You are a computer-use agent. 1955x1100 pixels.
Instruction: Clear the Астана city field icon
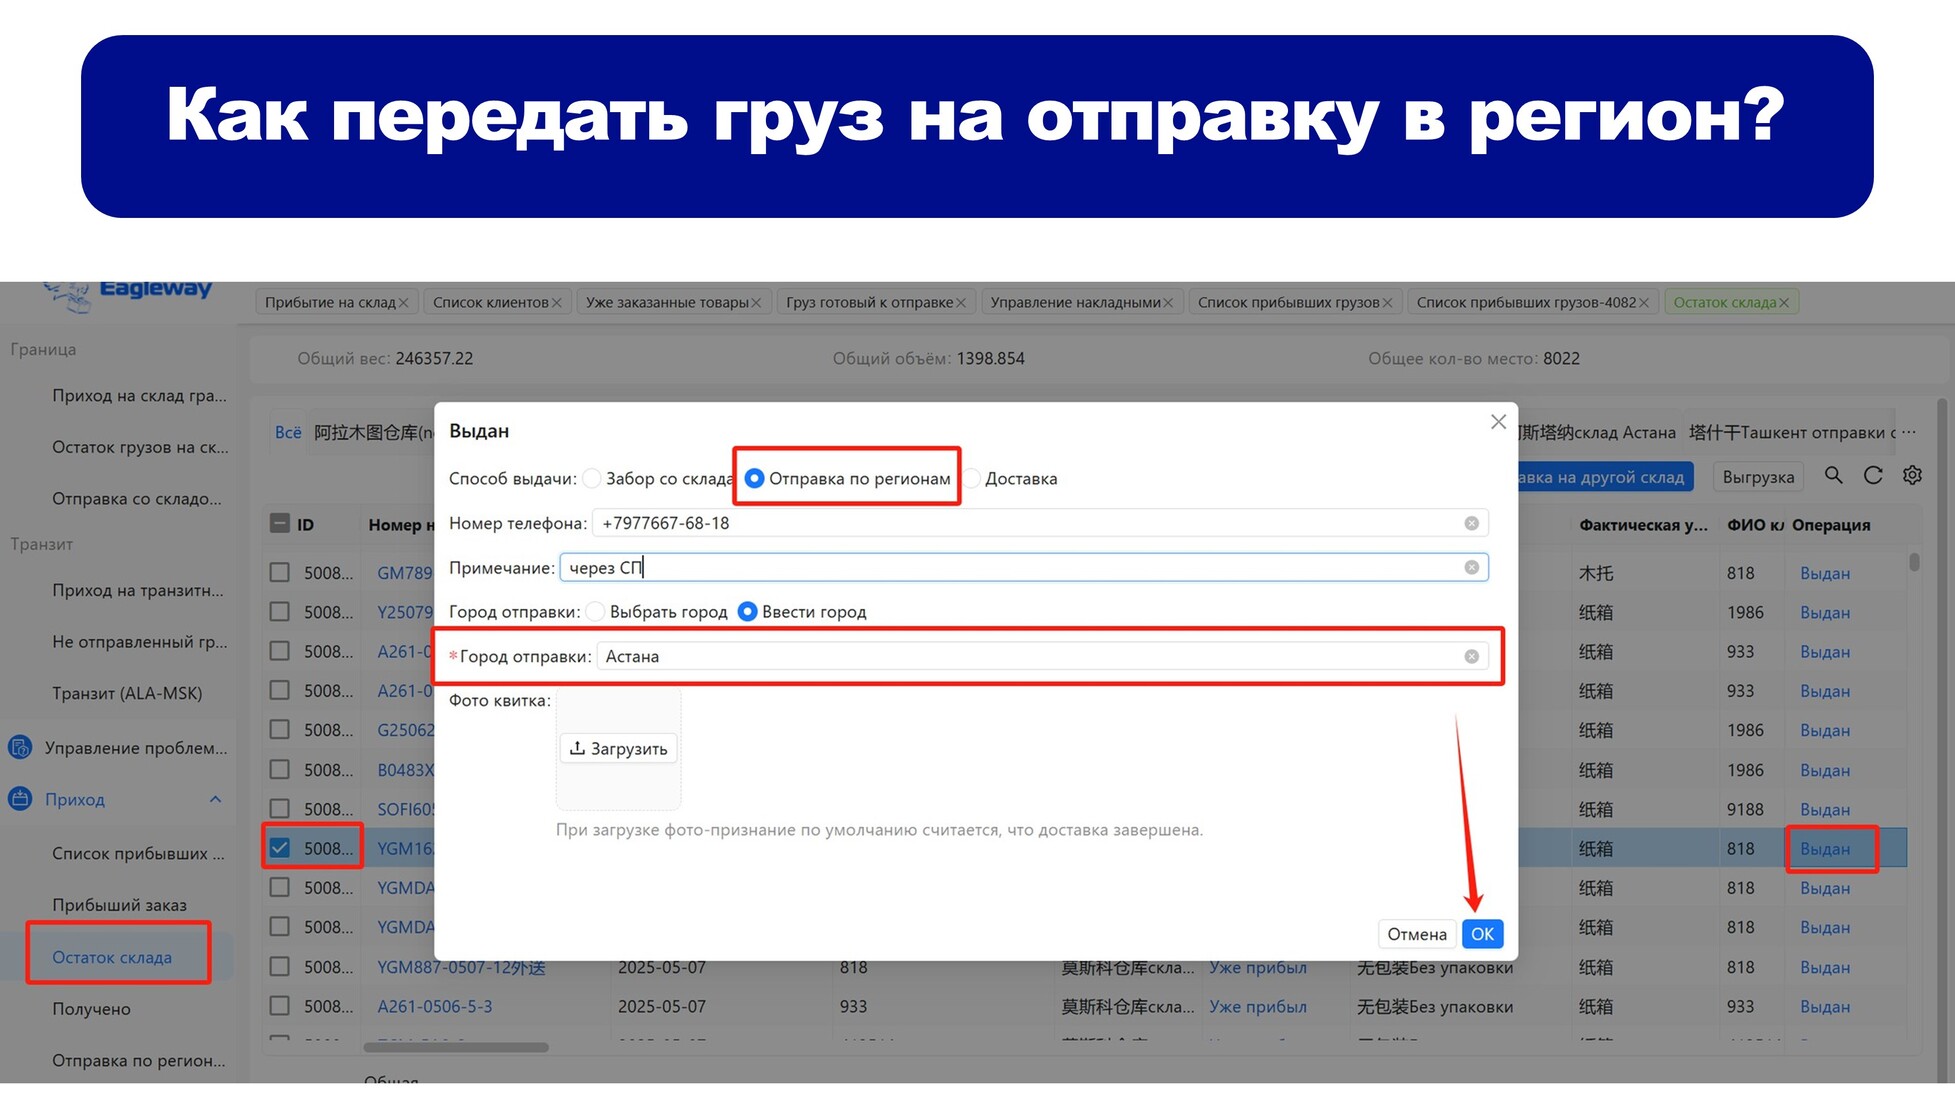pyautogui.click(x=1471, y=656)
